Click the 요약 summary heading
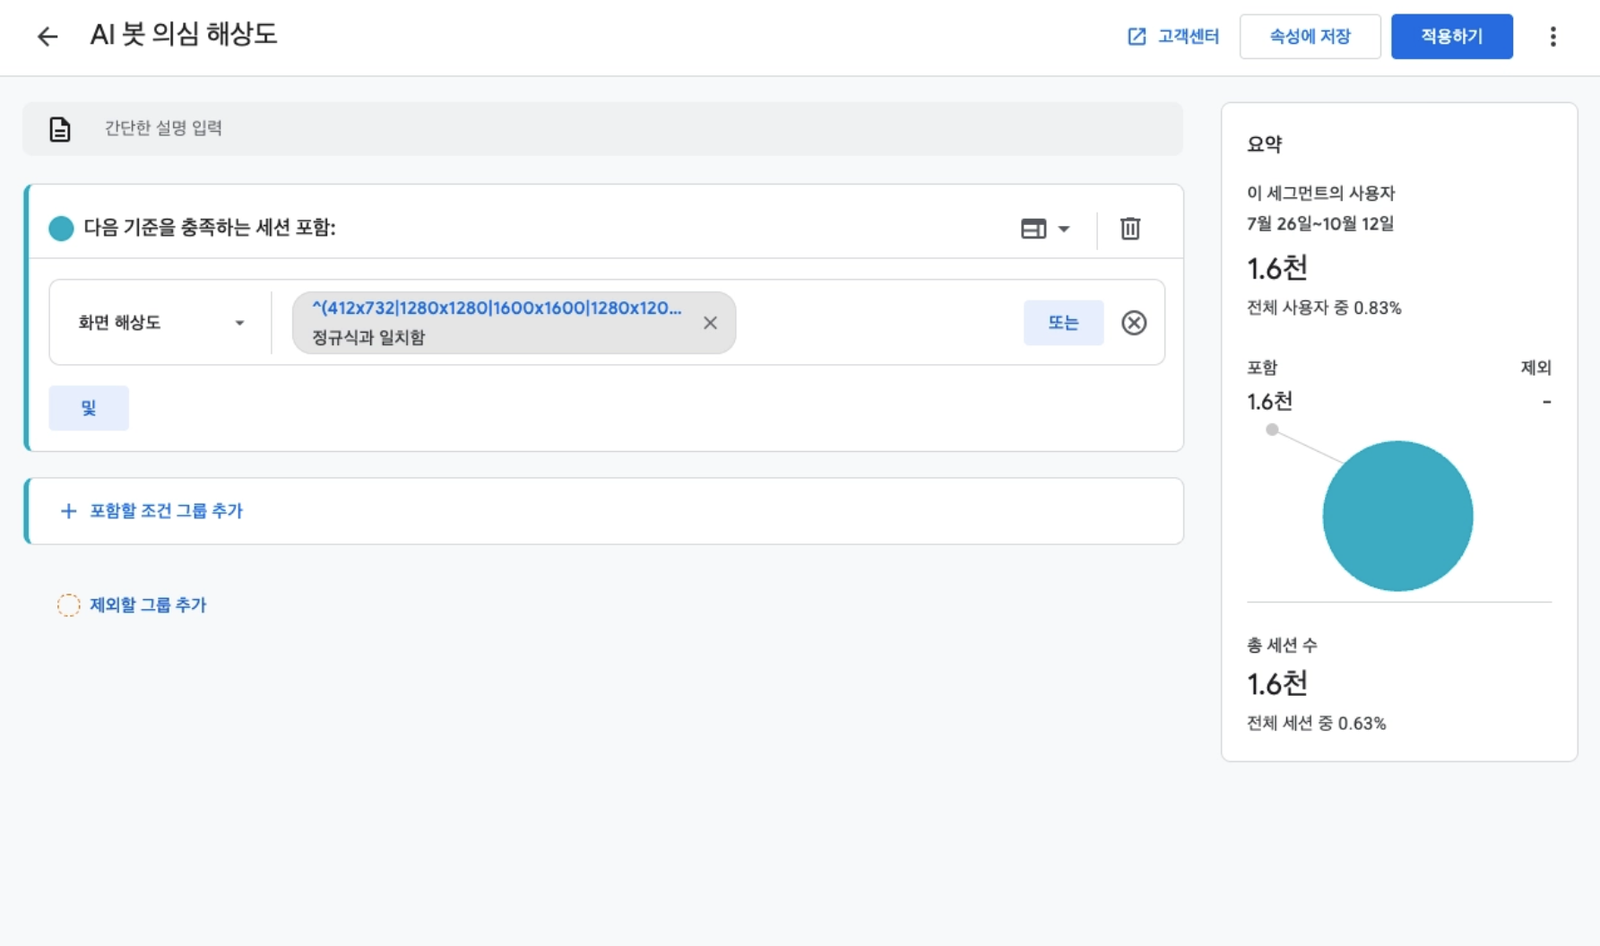 coord(1264,144)
